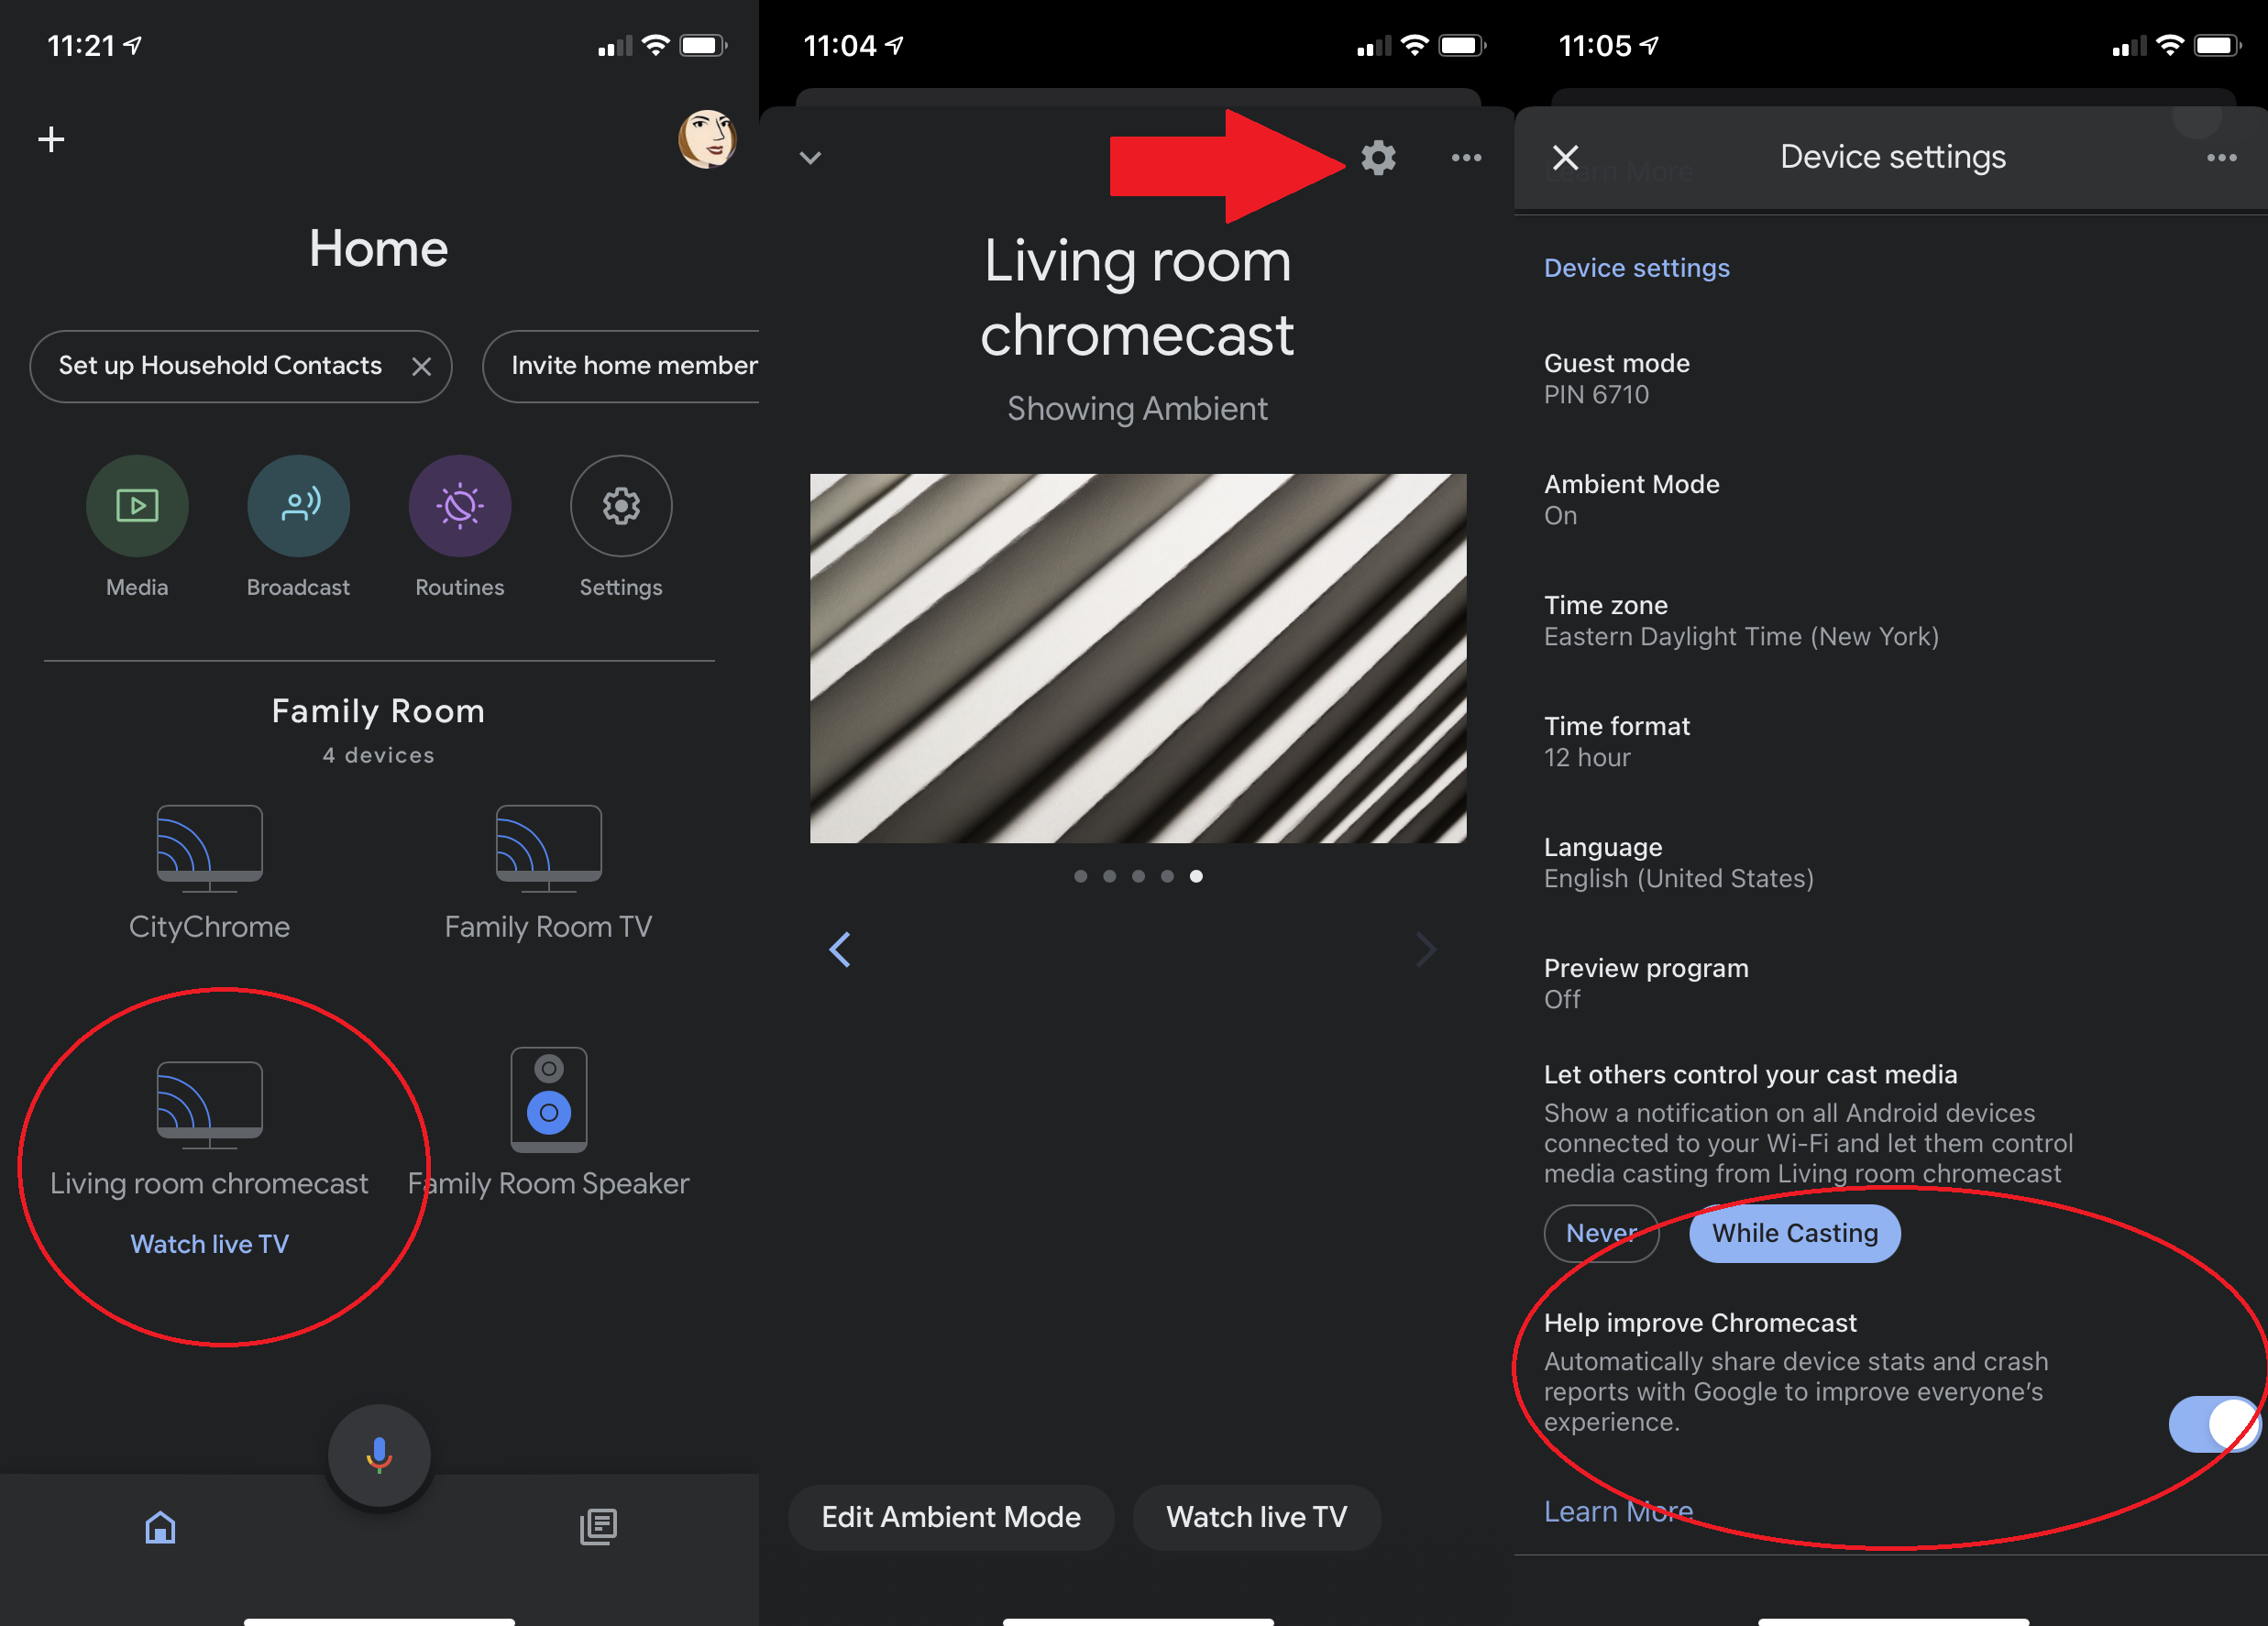Open Ambient Mode setting

[x=1890, y=500]
